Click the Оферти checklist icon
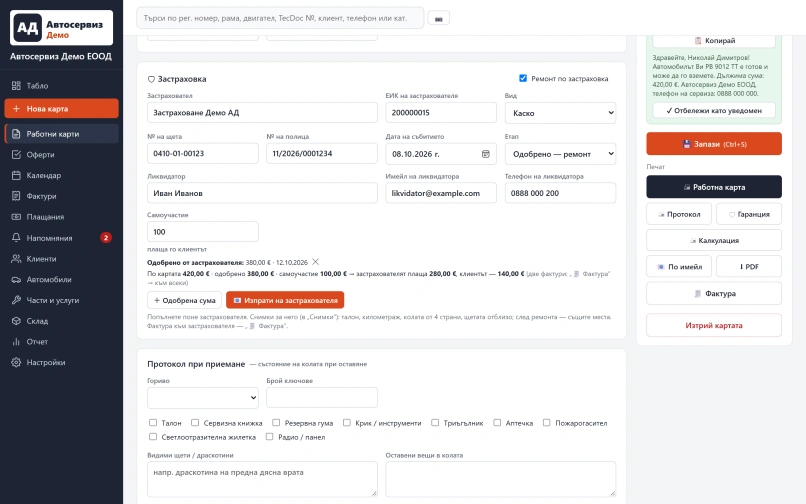This screenshot has width=806, height=504. coord(16,154)
